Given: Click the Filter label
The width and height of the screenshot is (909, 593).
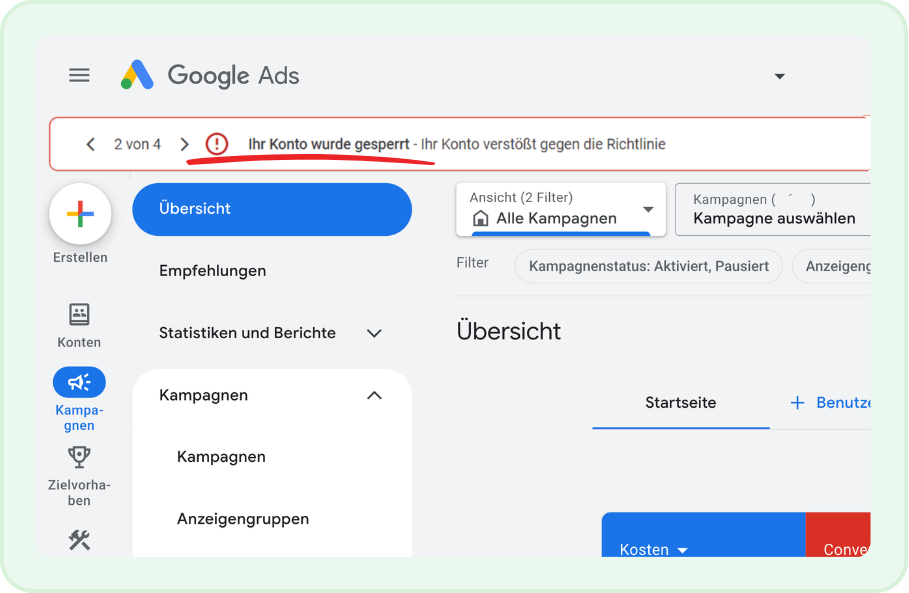Looking at the screenshot, I should [x=472, y=263].
